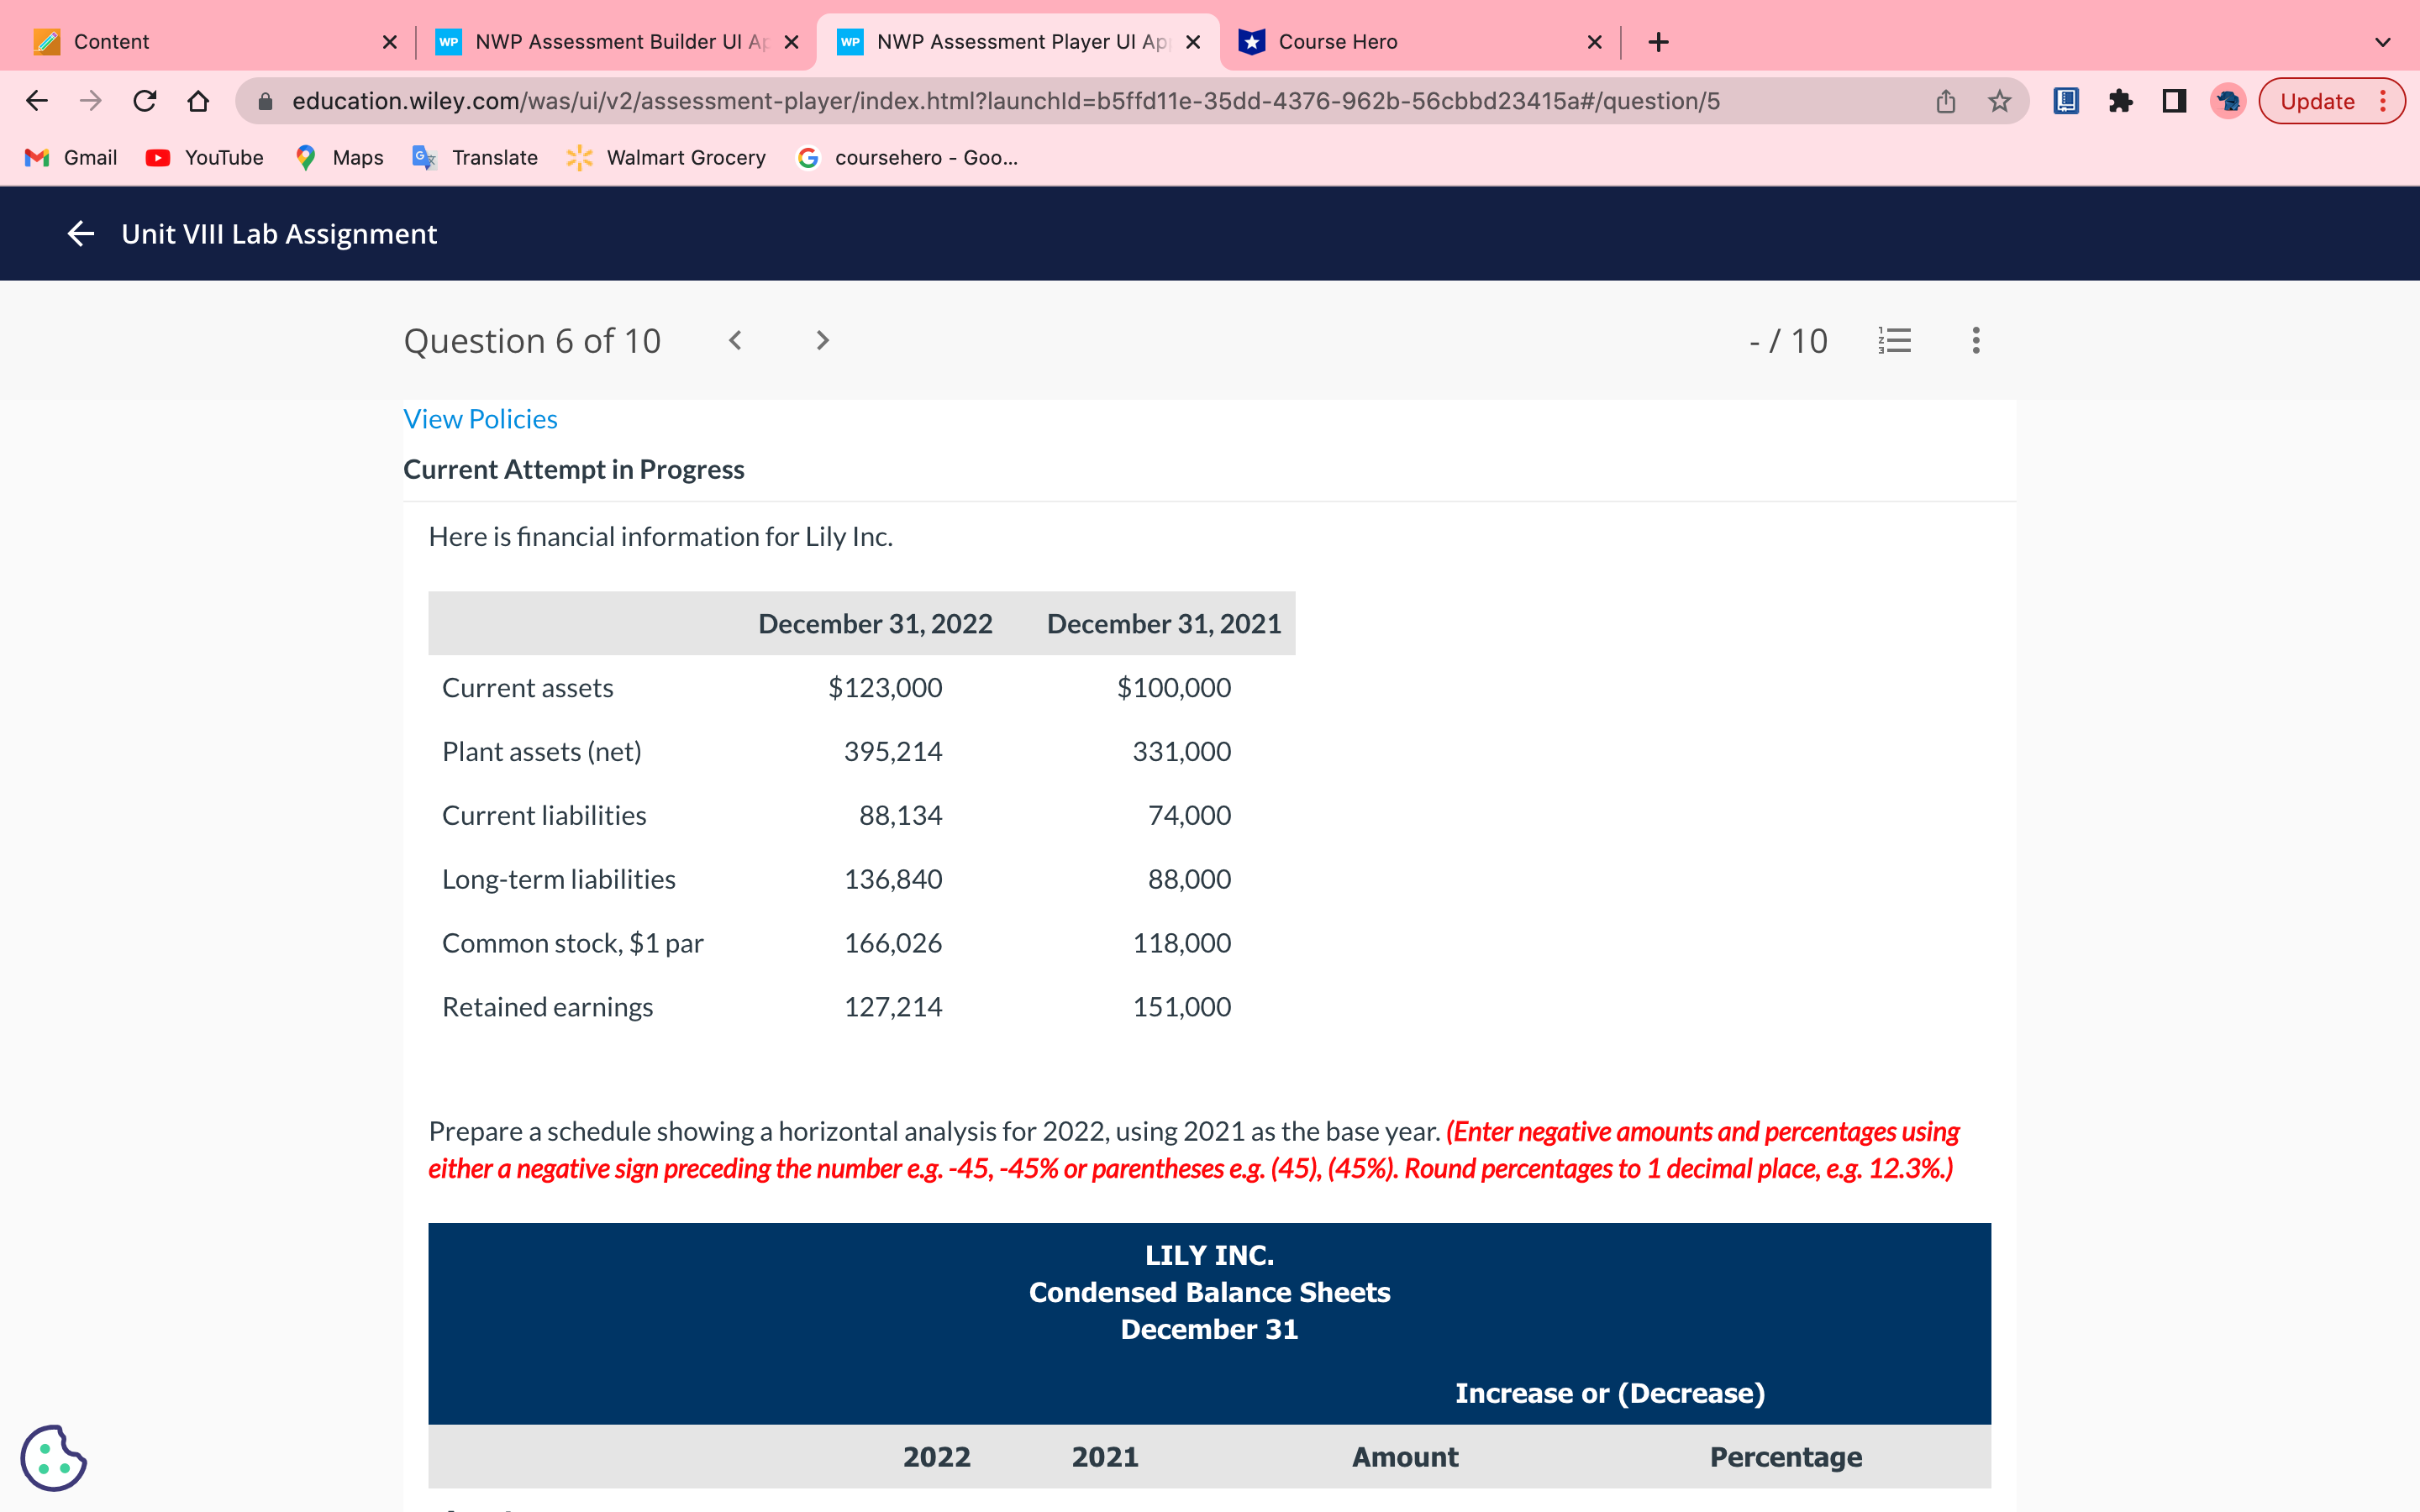Open the View Policies link
Viewport: 2420px width, 1512px height.
480,419
